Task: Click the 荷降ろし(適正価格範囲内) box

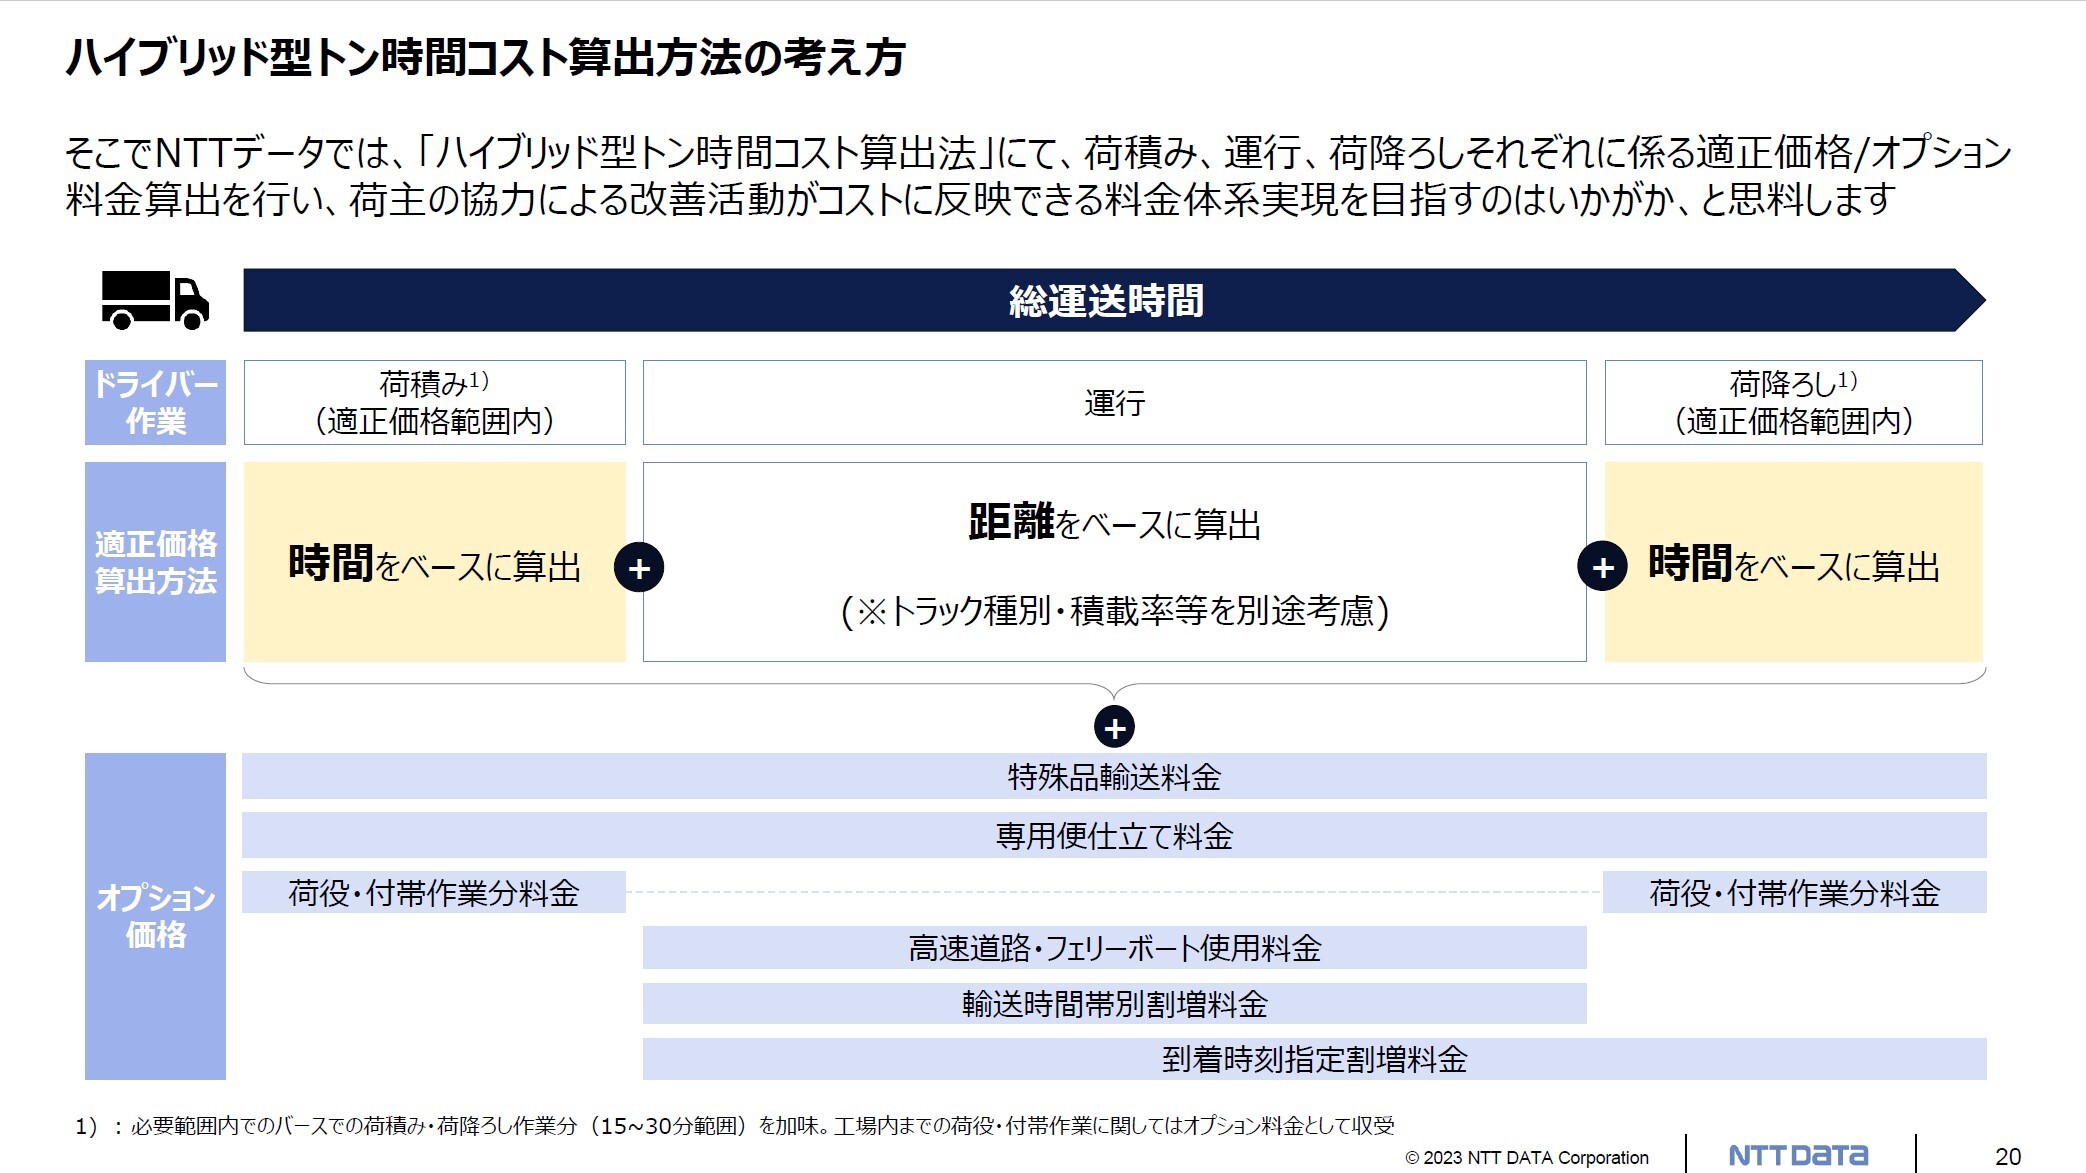Action: [1793, 402]
